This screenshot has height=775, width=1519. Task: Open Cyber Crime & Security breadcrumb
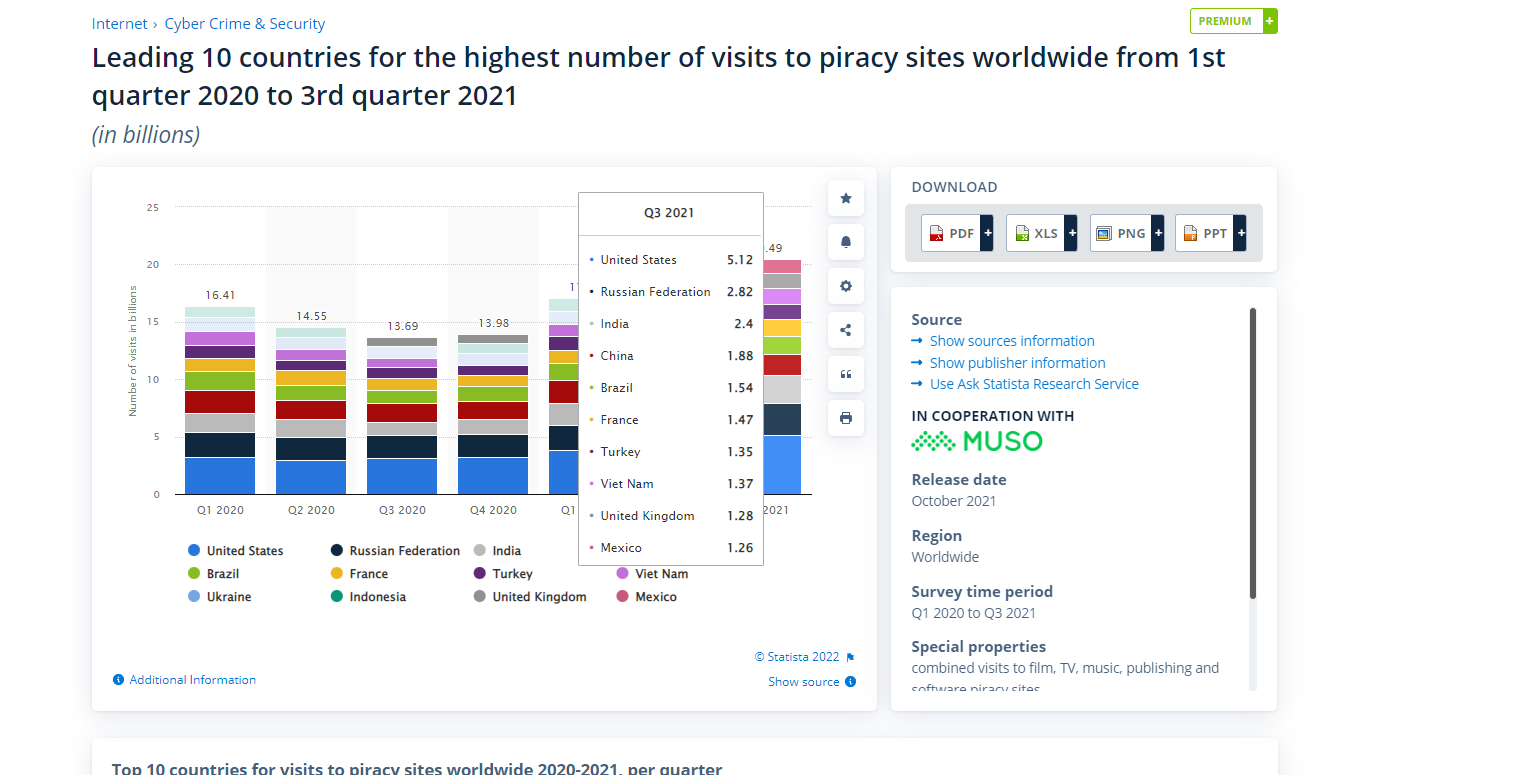point(245,24)
